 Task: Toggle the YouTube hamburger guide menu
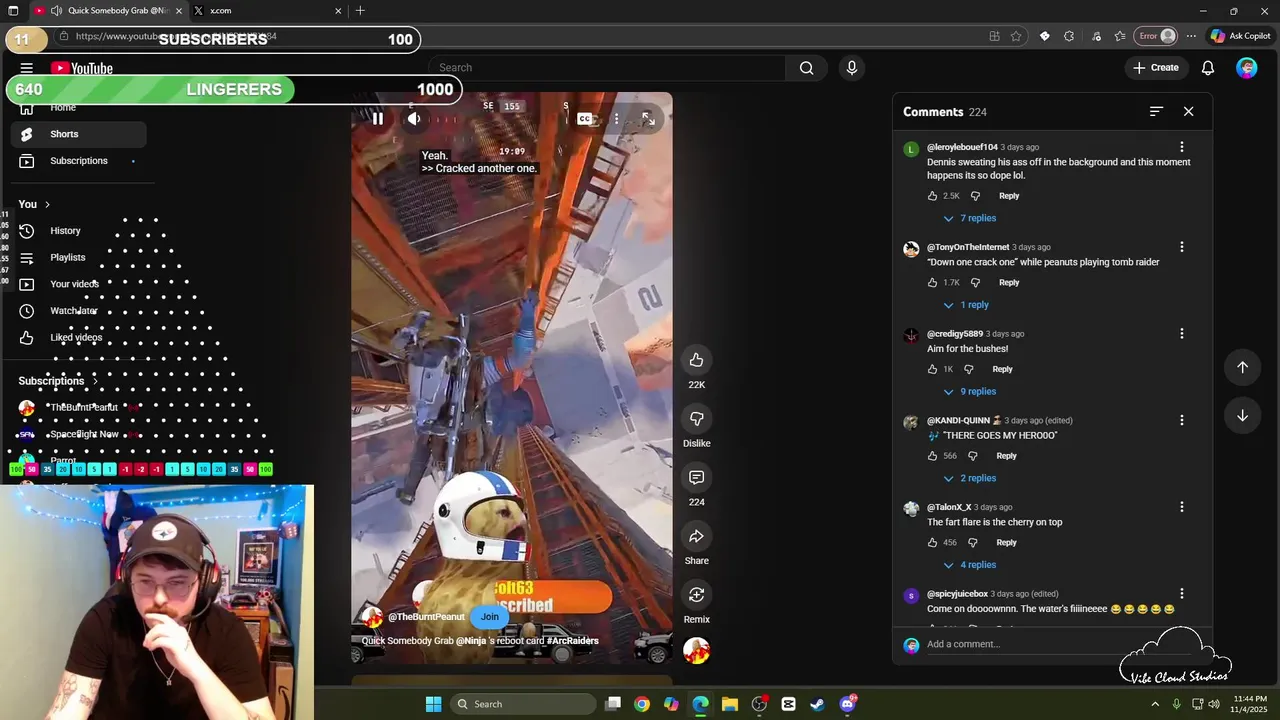pos(27,68)
